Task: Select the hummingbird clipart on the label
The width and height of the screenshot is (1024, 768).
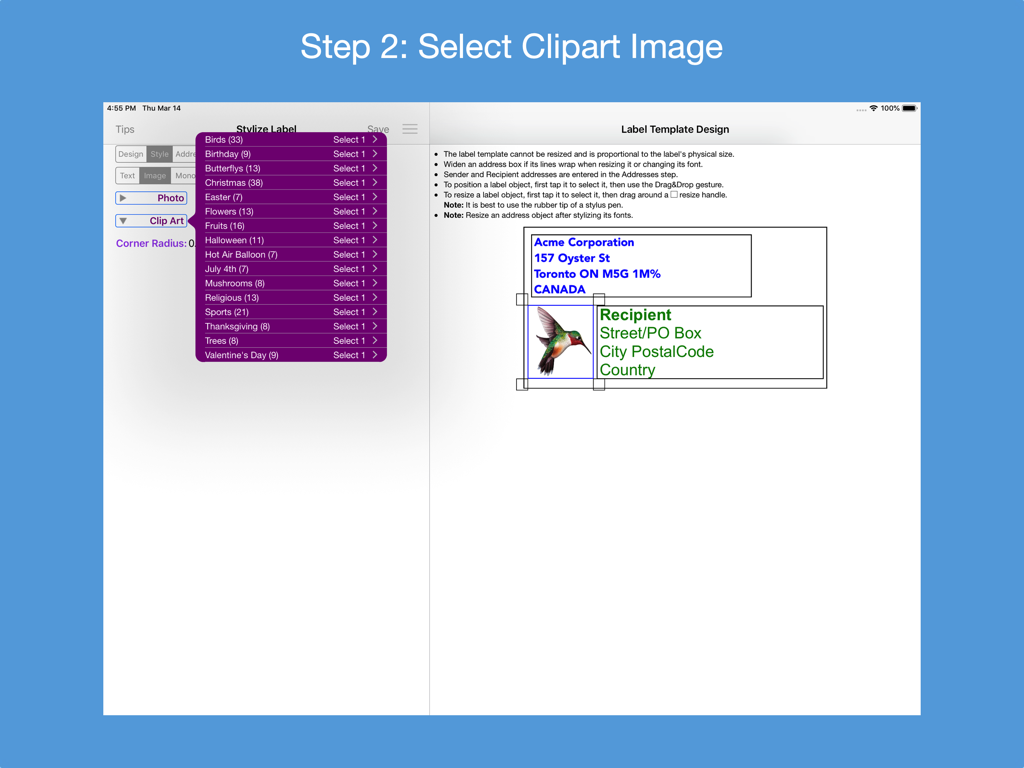Action: [x=560, y=340]
